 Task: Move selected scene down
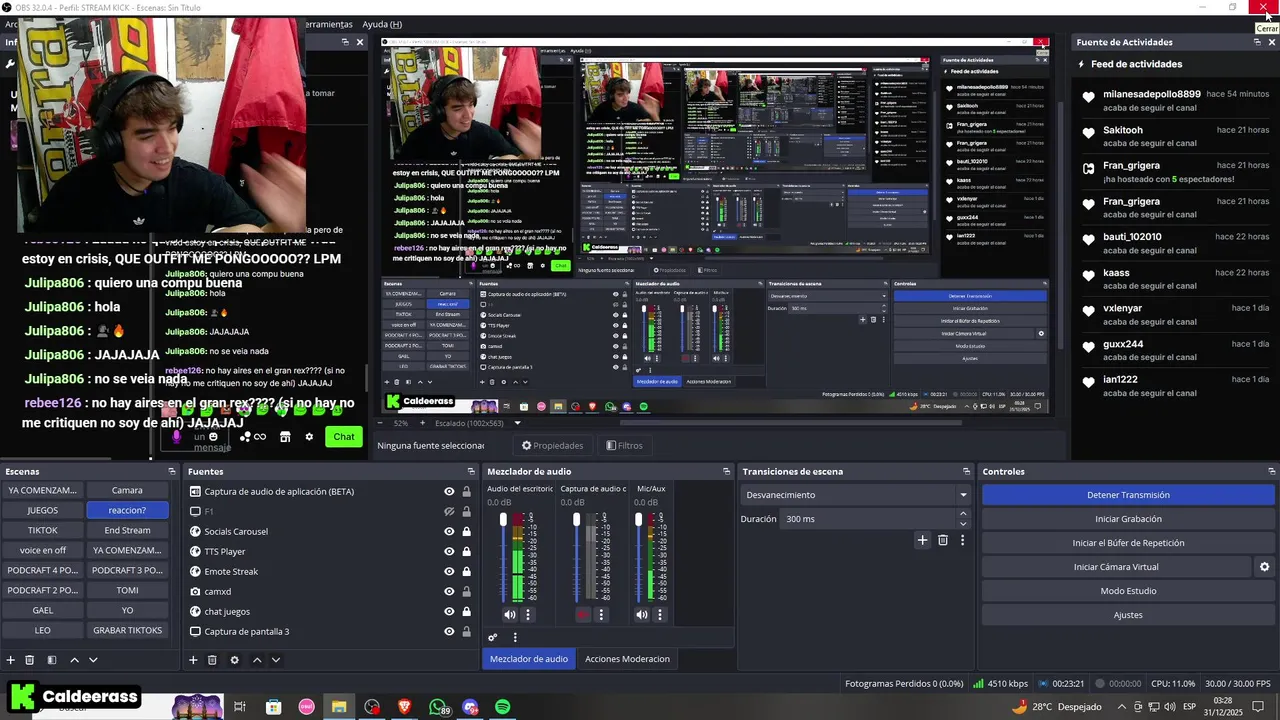pos(93,660)
